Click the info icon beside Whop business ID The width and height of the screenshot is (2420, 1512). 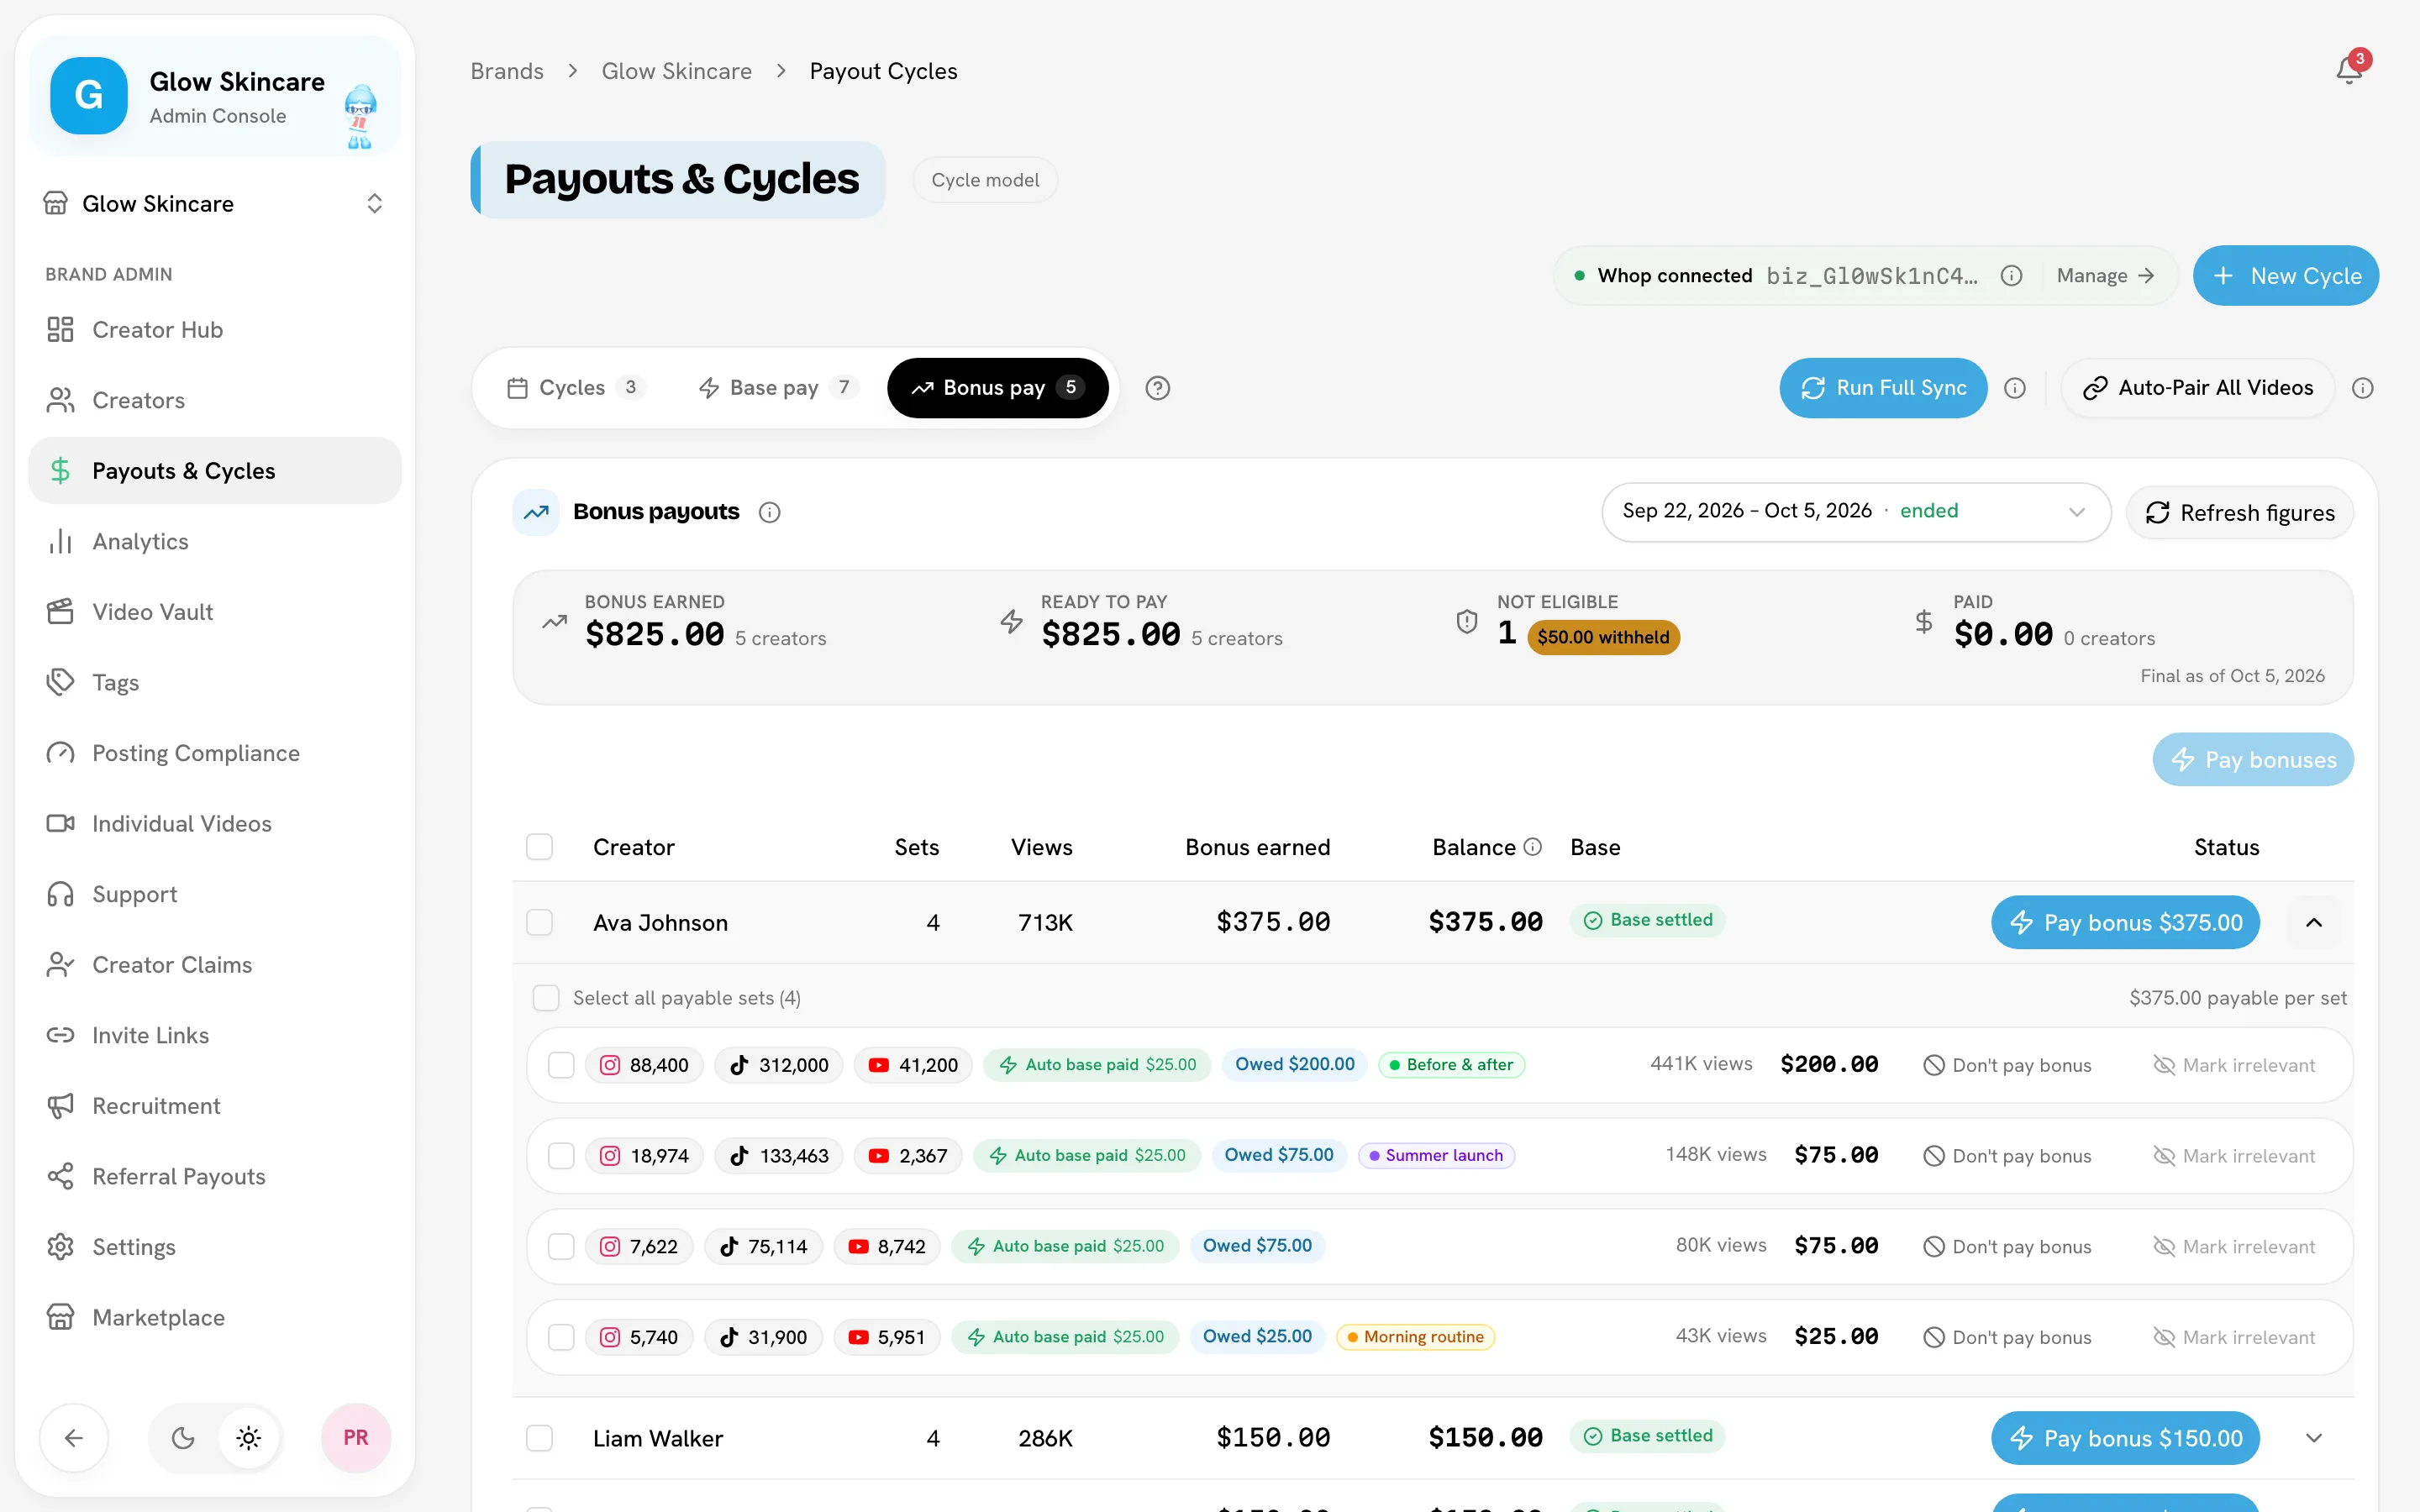(2011, 276)
